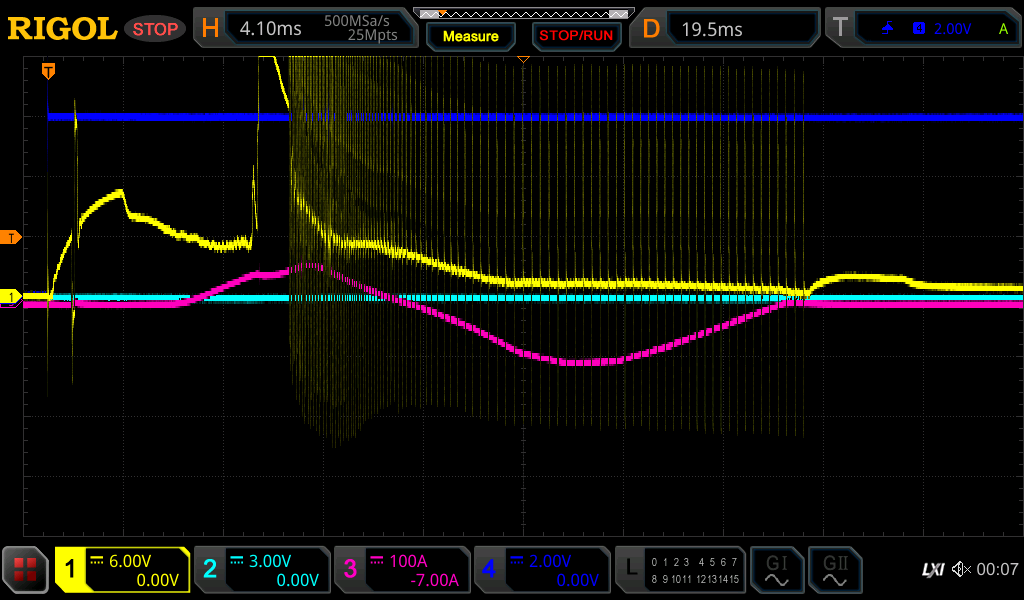The width and height of the screenshot is (1024, 600).
Task: Select the GII function generator icon
Action: point(834,570)
